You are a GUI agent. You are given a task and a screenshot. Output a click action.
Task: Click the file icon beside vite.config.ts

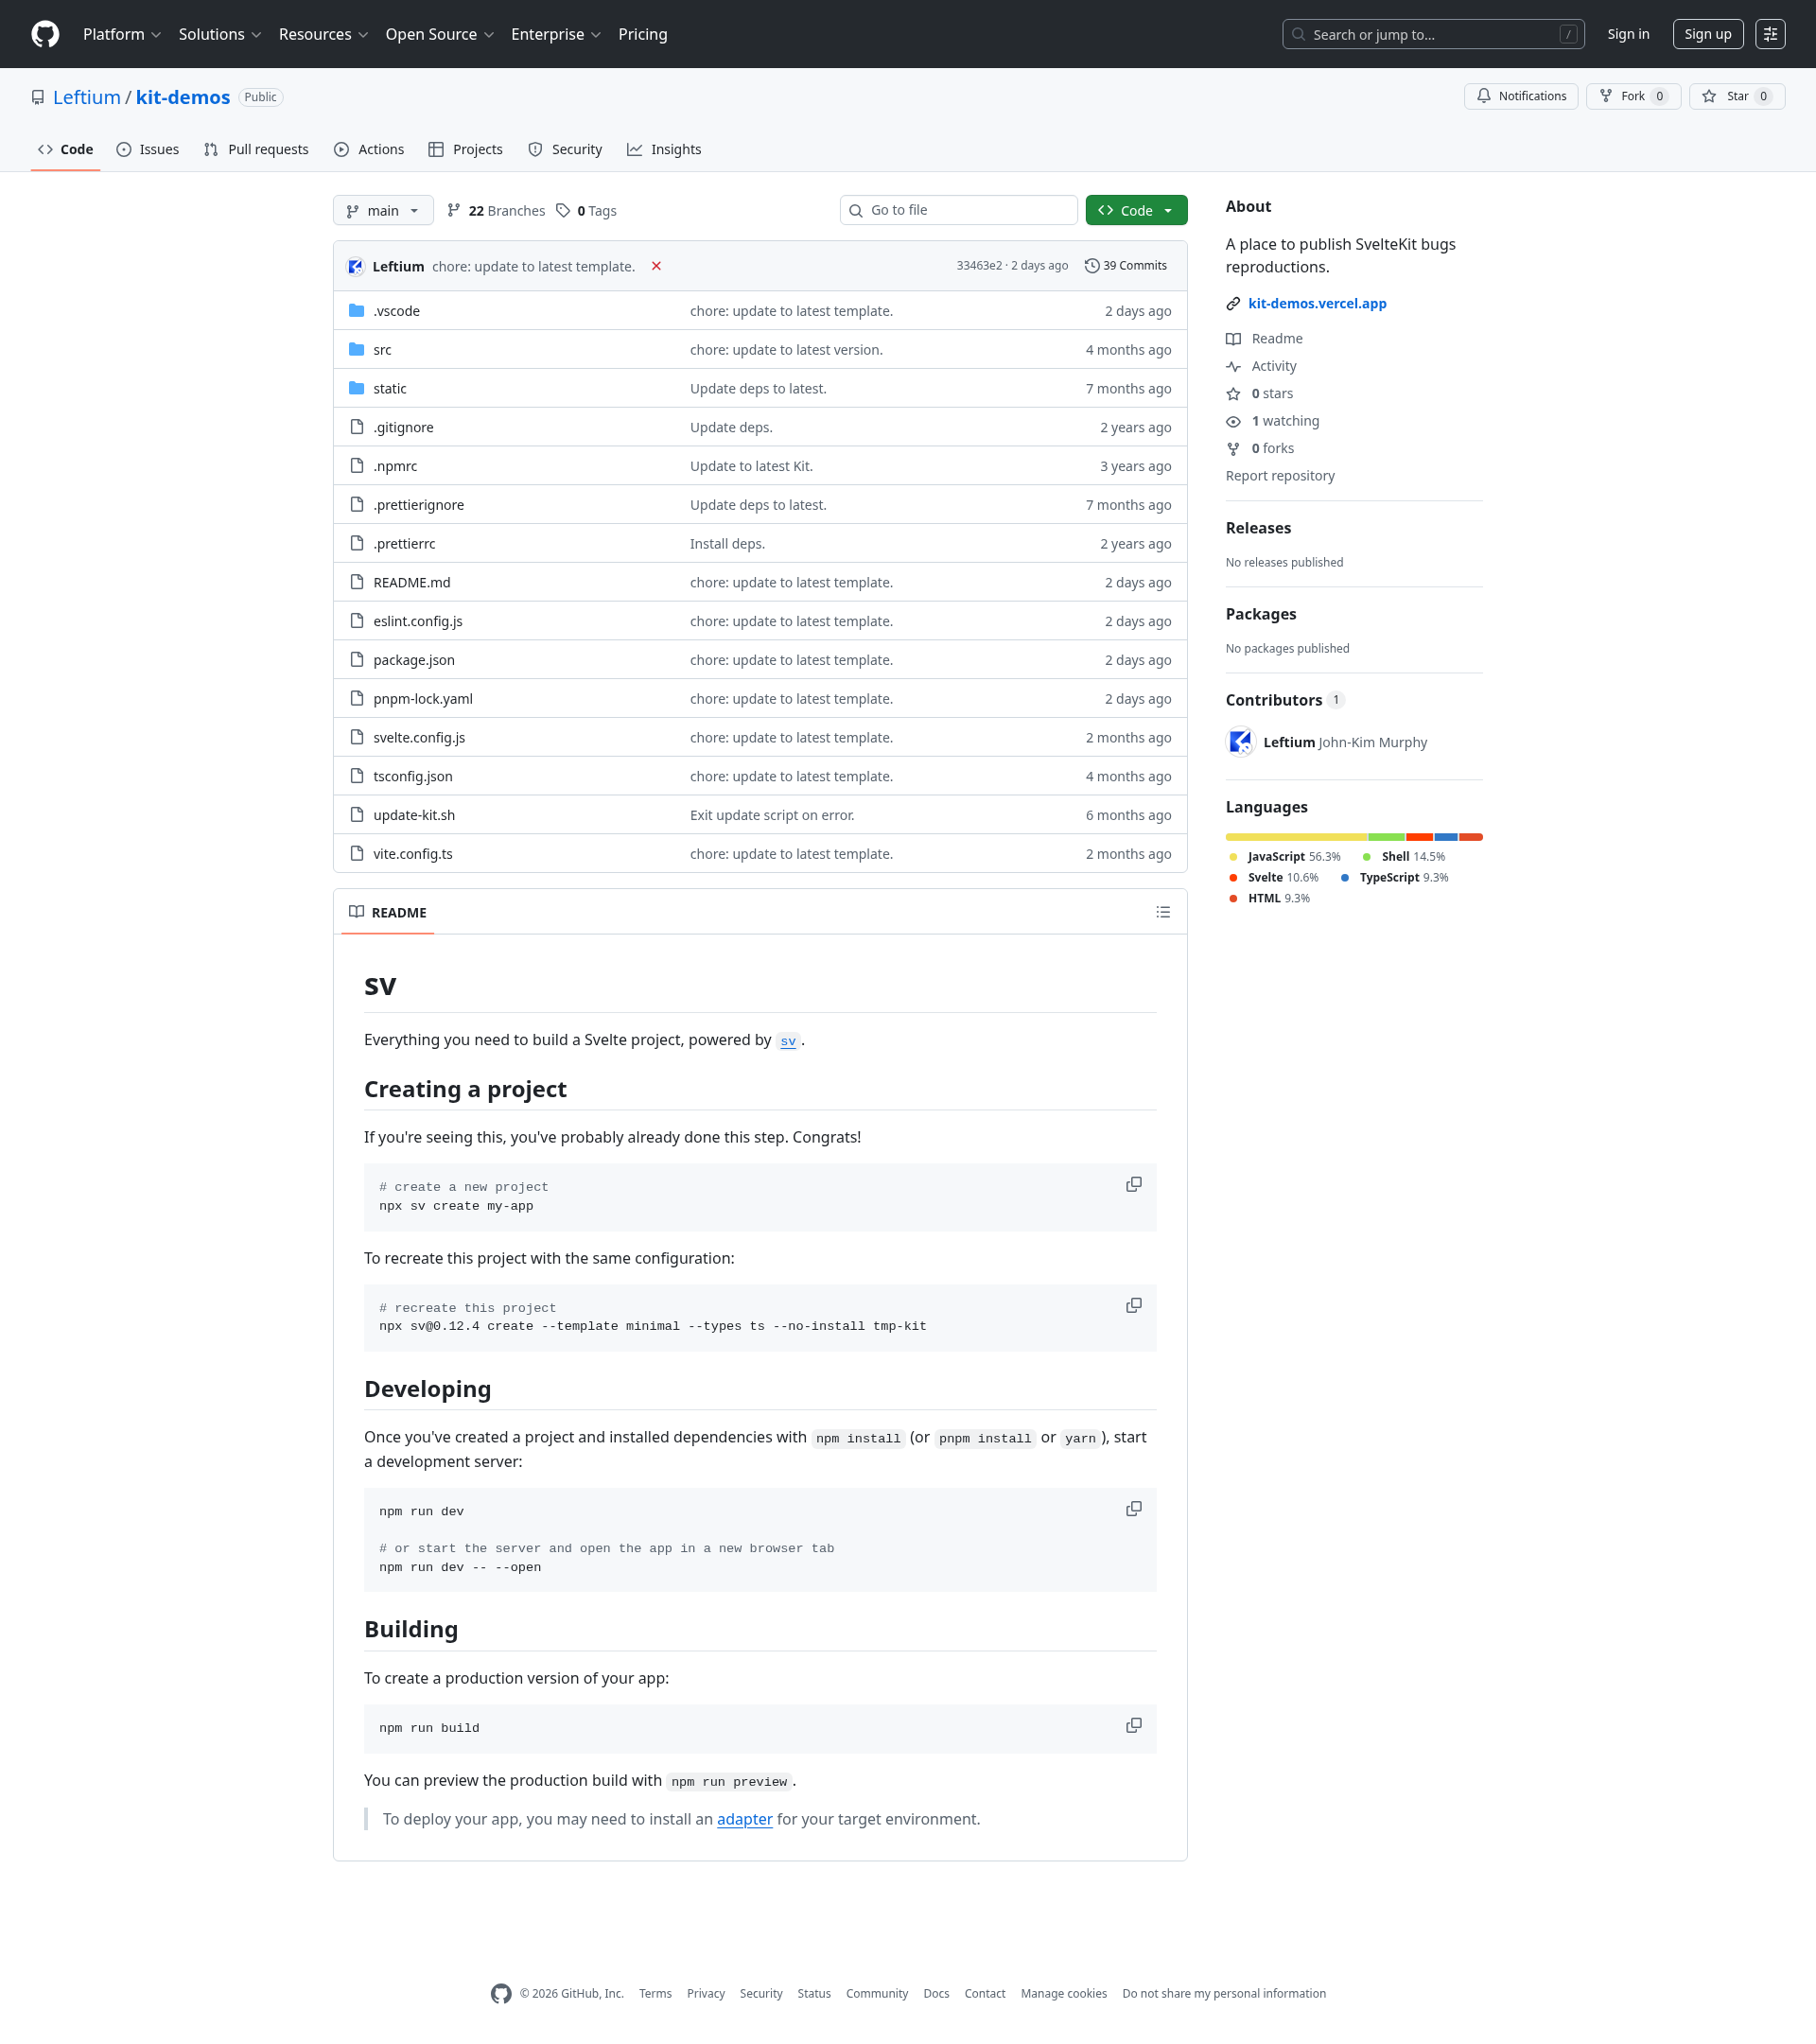pos(357,853)
